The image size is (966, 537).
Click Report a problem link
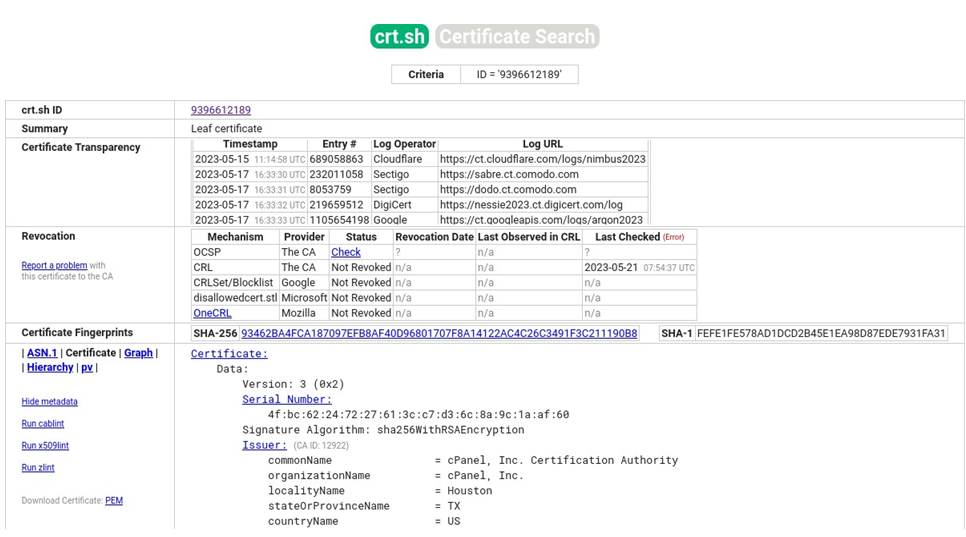54,265
